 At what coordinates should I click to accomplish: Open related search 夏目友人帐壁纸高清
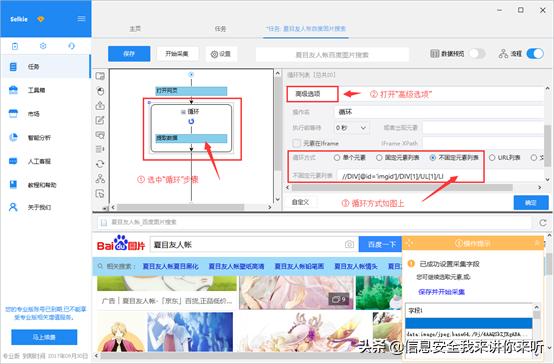[x=236, y=266]
